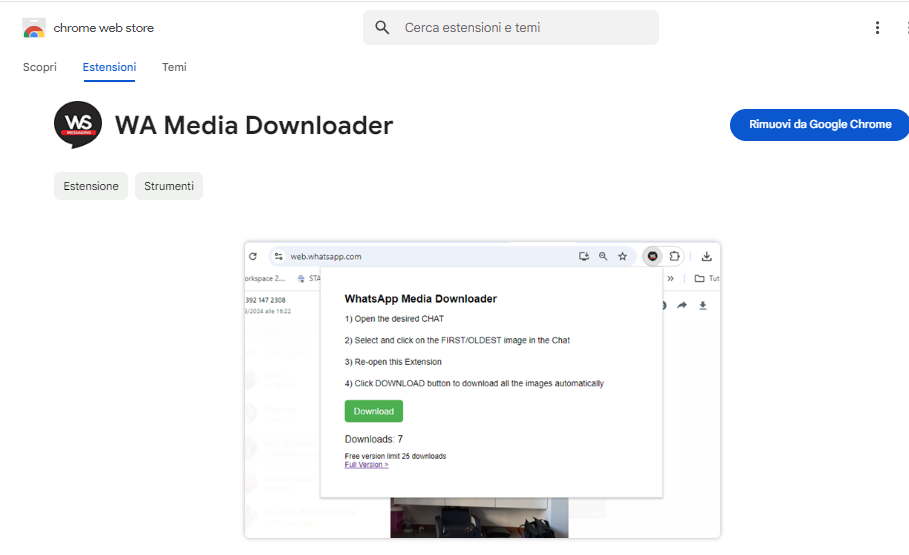The image size is (909, 555).
Task: Click the photo thumbnail below the popup
Action: coord(479,518)
